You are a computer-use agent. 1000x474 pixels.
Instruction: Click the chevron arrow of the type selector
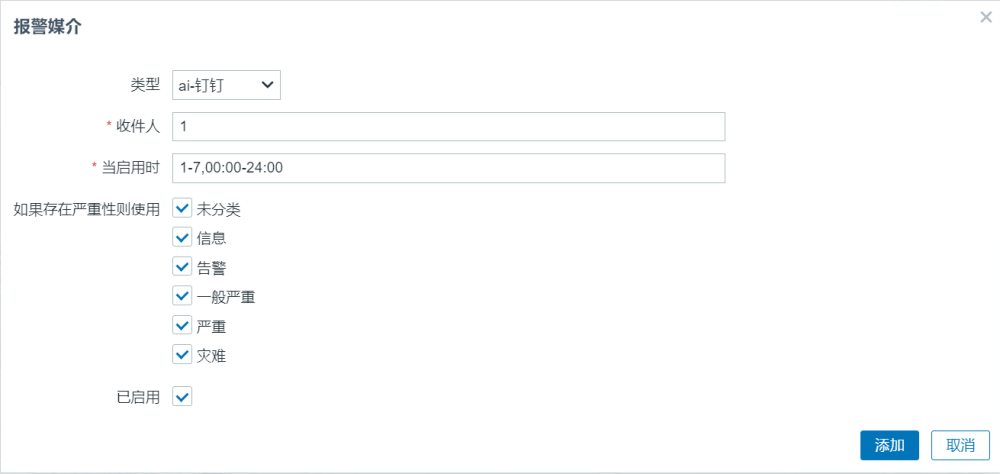tap(268, 85)
